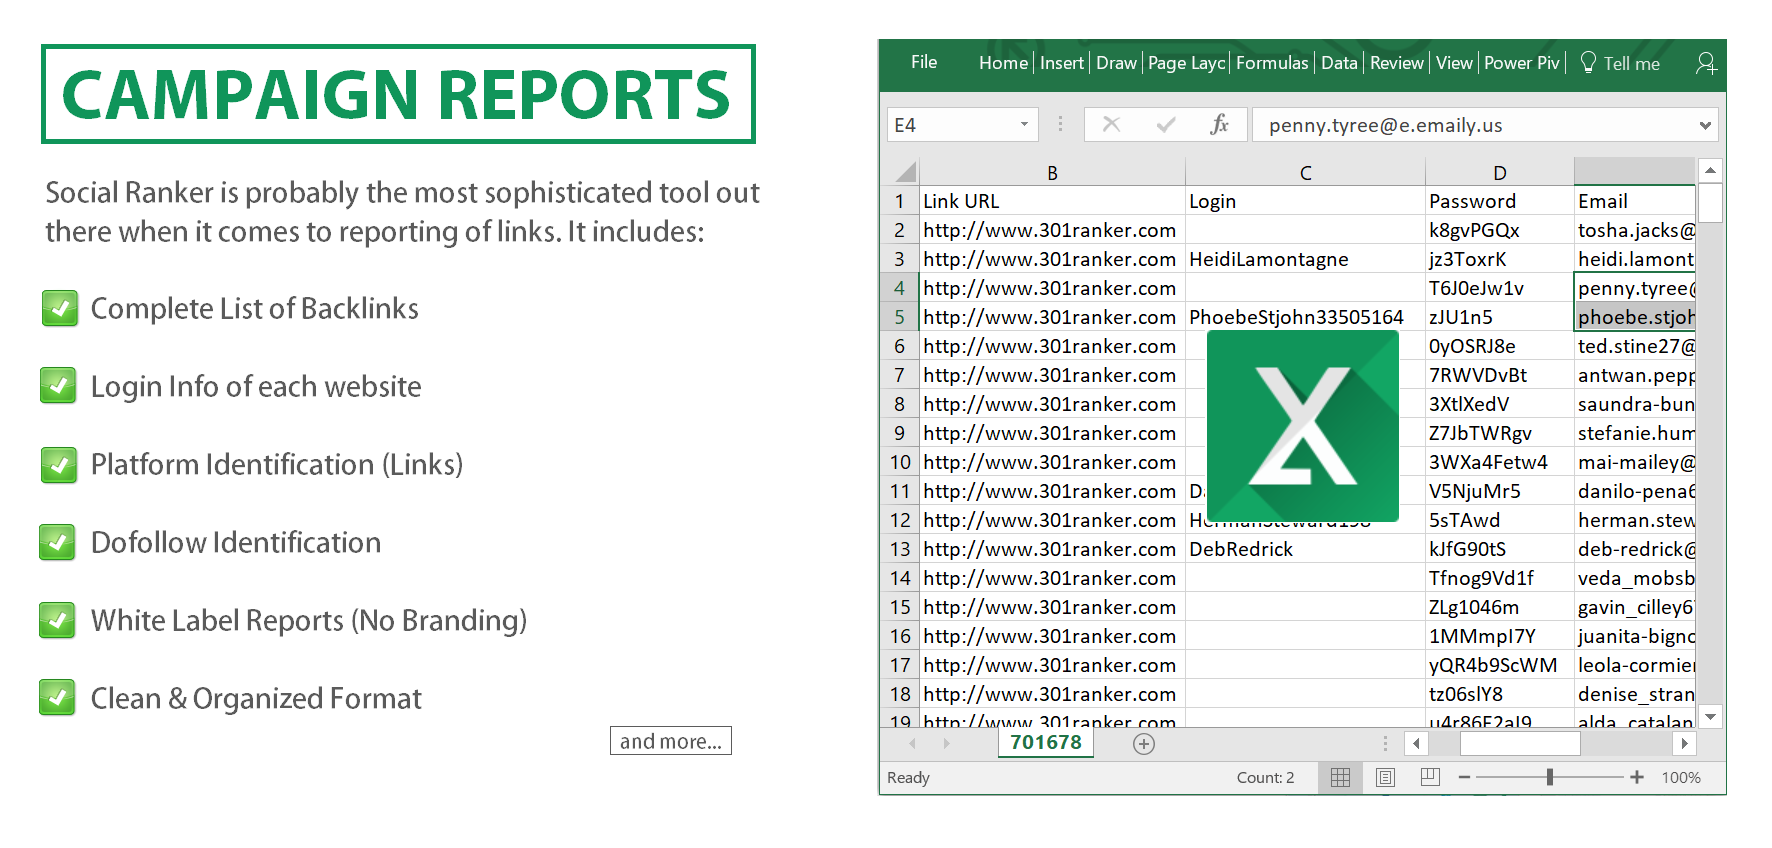
Task: Open the File menu
Action: [924, 63]
